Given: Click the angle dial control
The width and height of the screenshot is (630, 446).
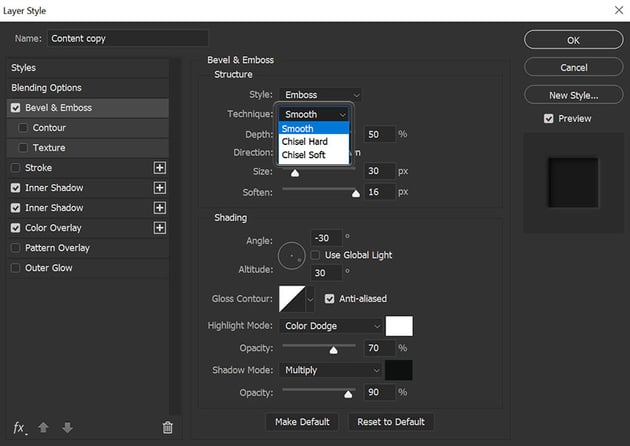Looking at the screenshot, I should (x=292, y=256).
